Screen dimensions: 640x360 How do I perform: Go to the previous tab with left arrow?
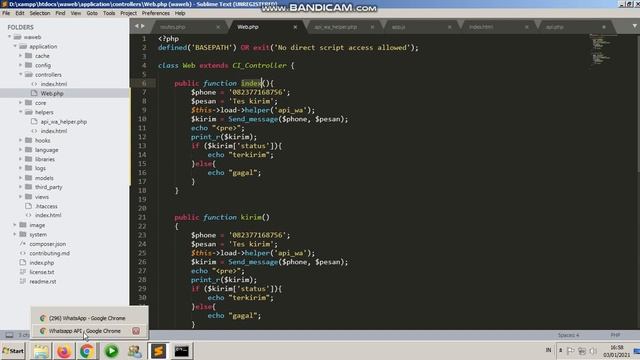tap(137, 26)
